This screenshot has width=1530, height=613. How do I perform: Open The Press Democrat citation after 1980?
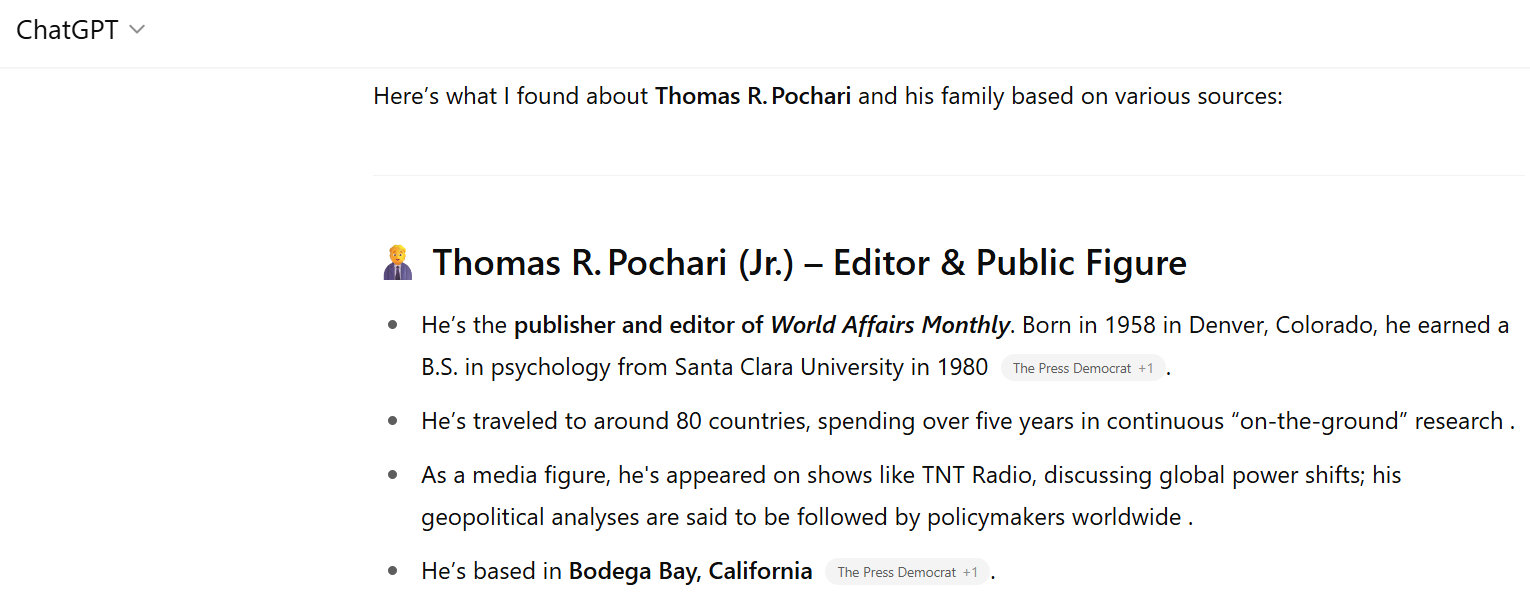1071,368
